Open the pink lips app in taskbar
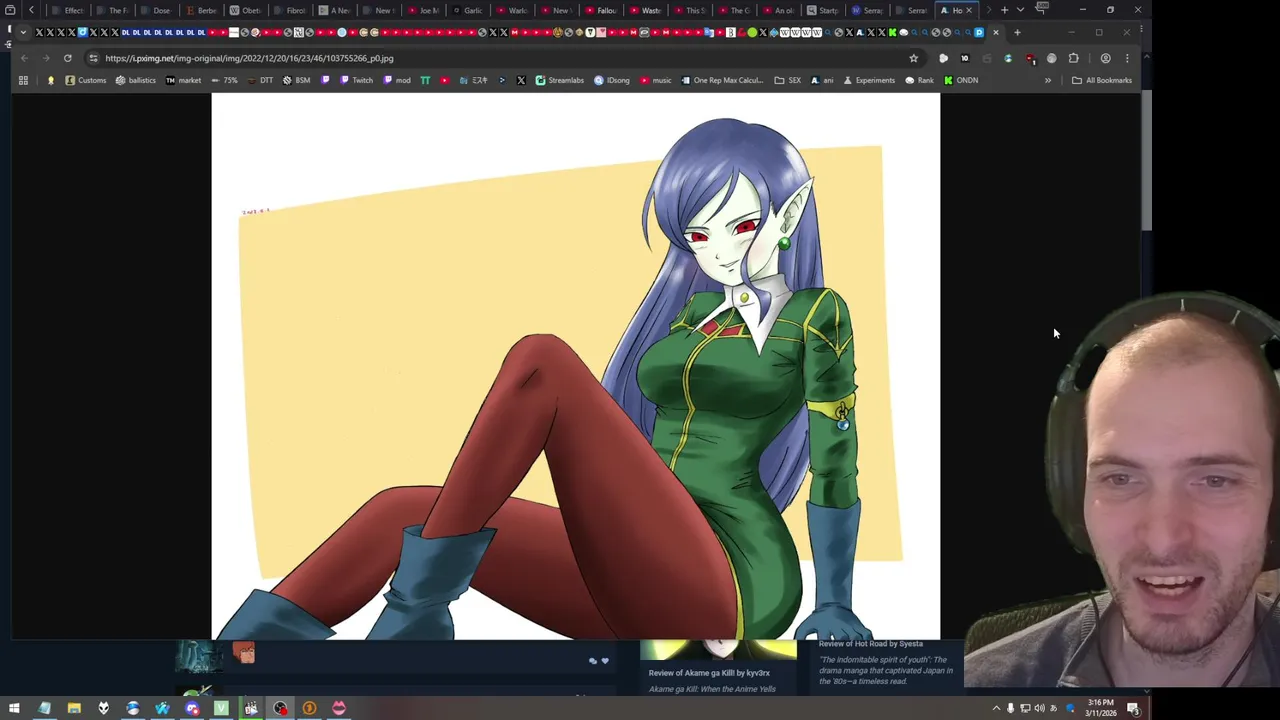Image resolution: width=1280 pixels, height=720 pixels. (x=338, y=708)
